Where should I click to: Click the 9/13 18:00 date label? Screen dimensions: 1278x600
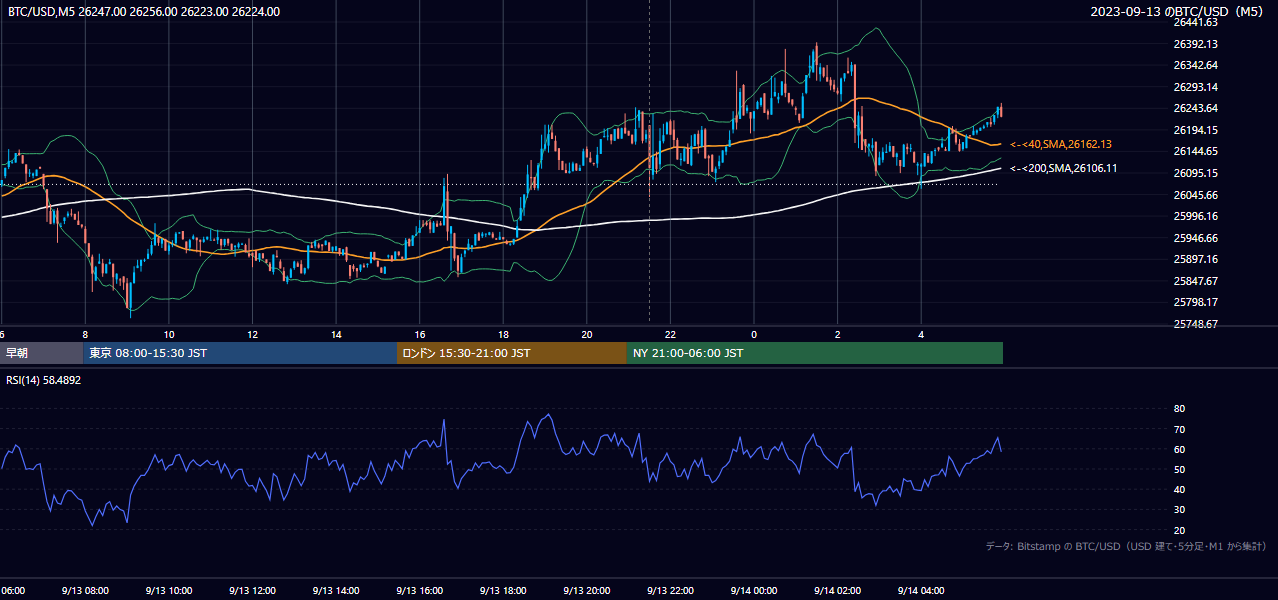coord(503,591)
